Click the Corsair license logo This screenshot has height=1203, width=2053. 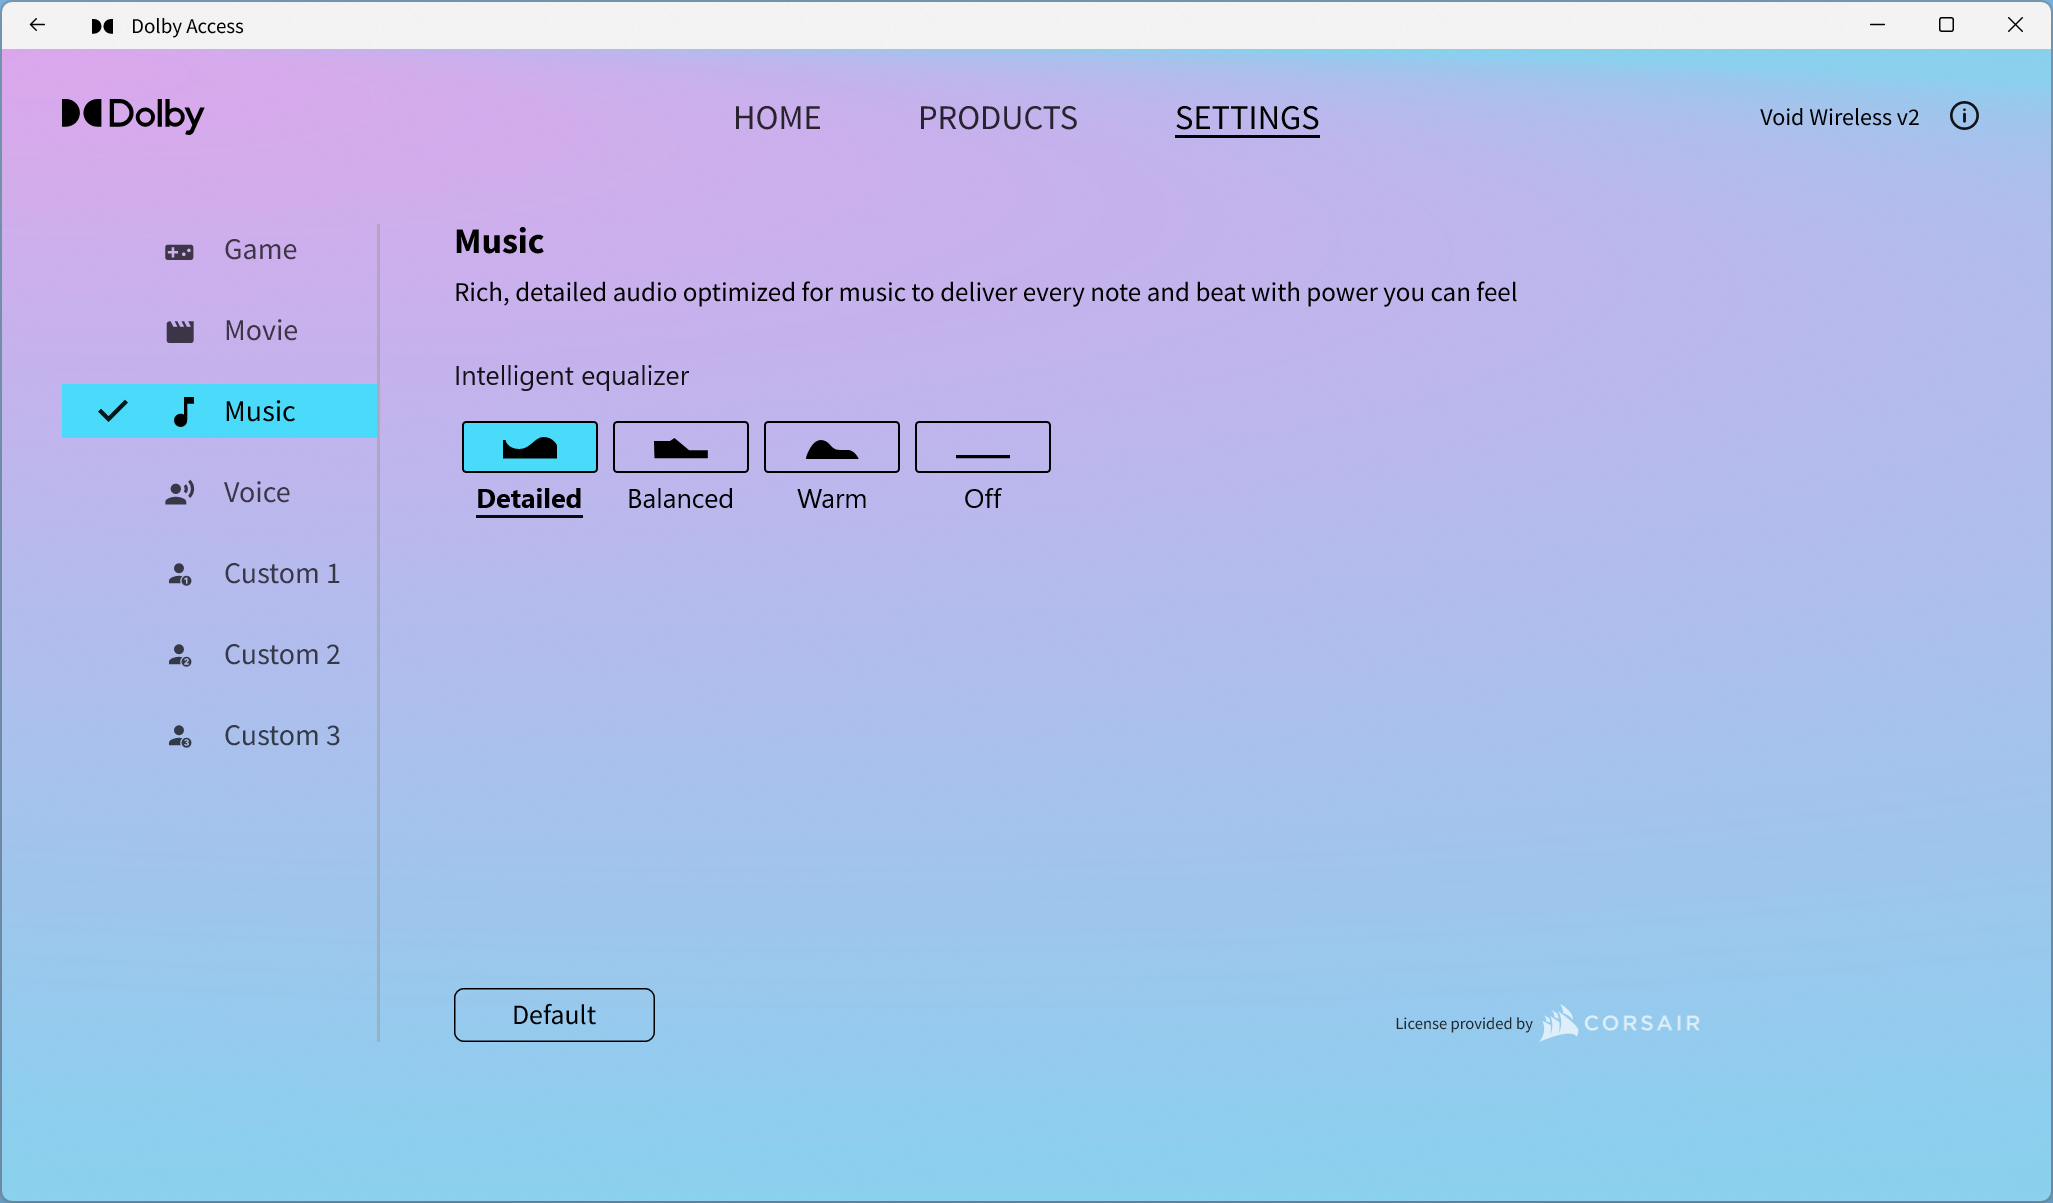1620,1023
